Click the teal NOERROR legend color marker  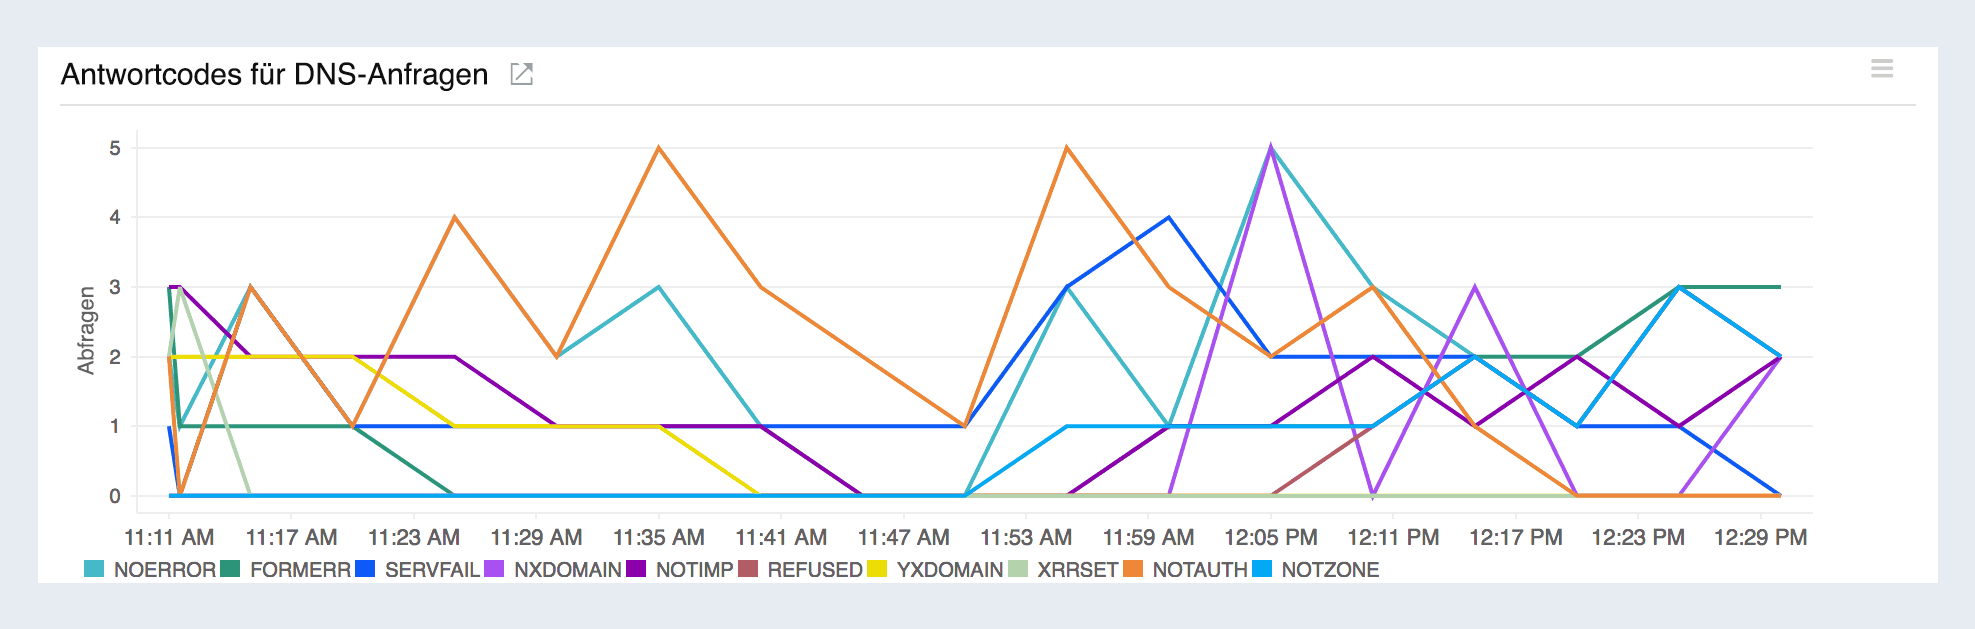95,570
